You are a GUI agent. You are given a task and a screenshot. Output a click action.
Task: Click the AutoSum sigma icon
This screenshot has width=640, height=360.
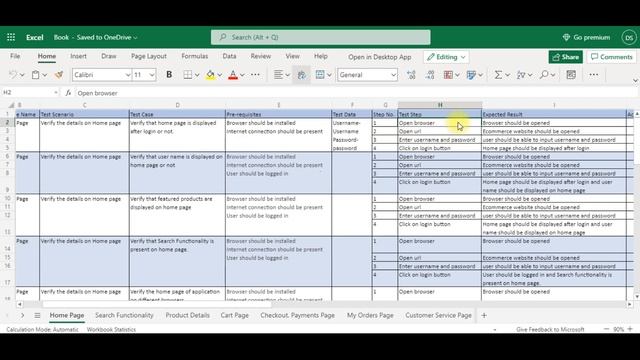498,75
